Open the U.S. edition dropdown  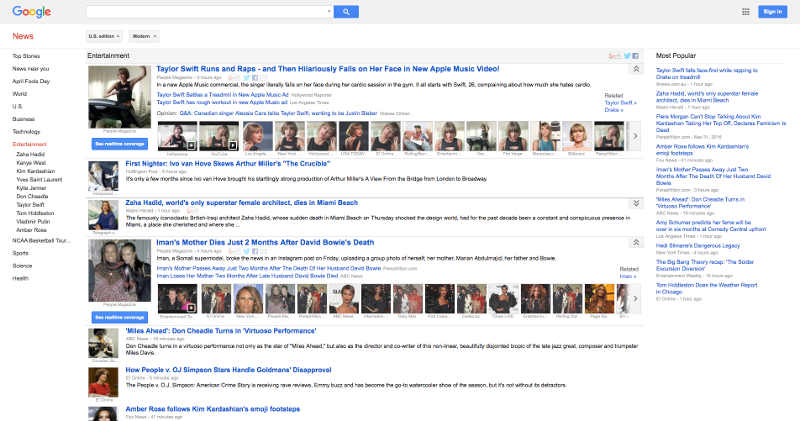[104, 36]
